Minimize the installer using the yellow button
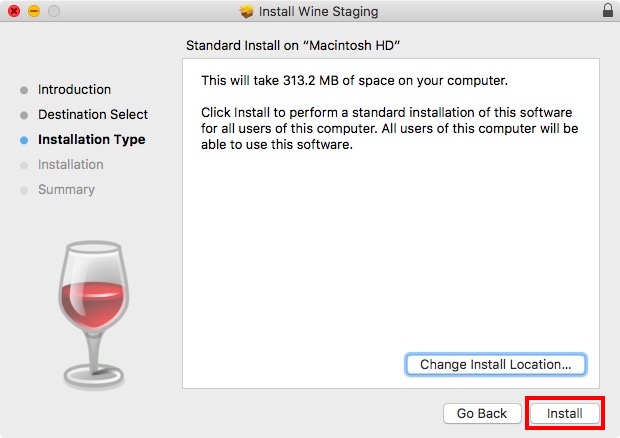The width and height of the screenshot is (620, 438). [33, 12]
